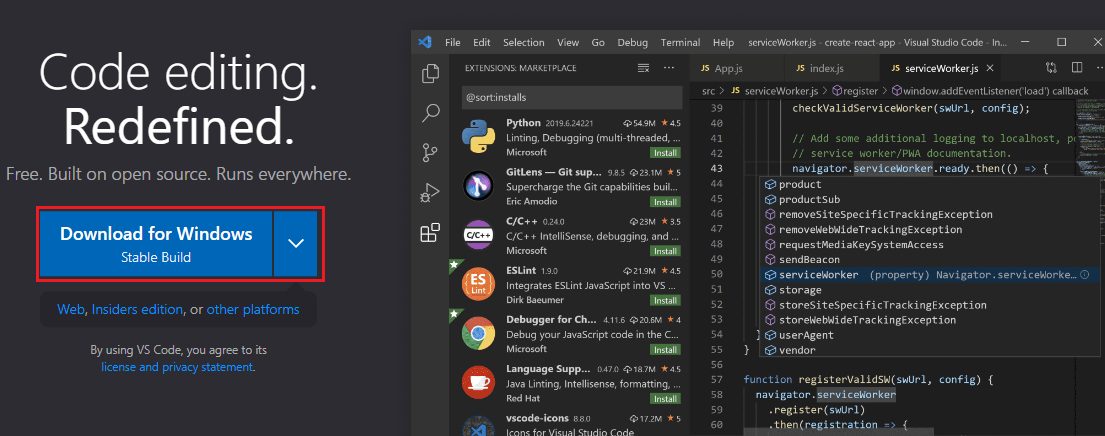Screen dimensions: 1105x436
Task: Click Download for Windows Stable Build
Action: pos(156,243)
